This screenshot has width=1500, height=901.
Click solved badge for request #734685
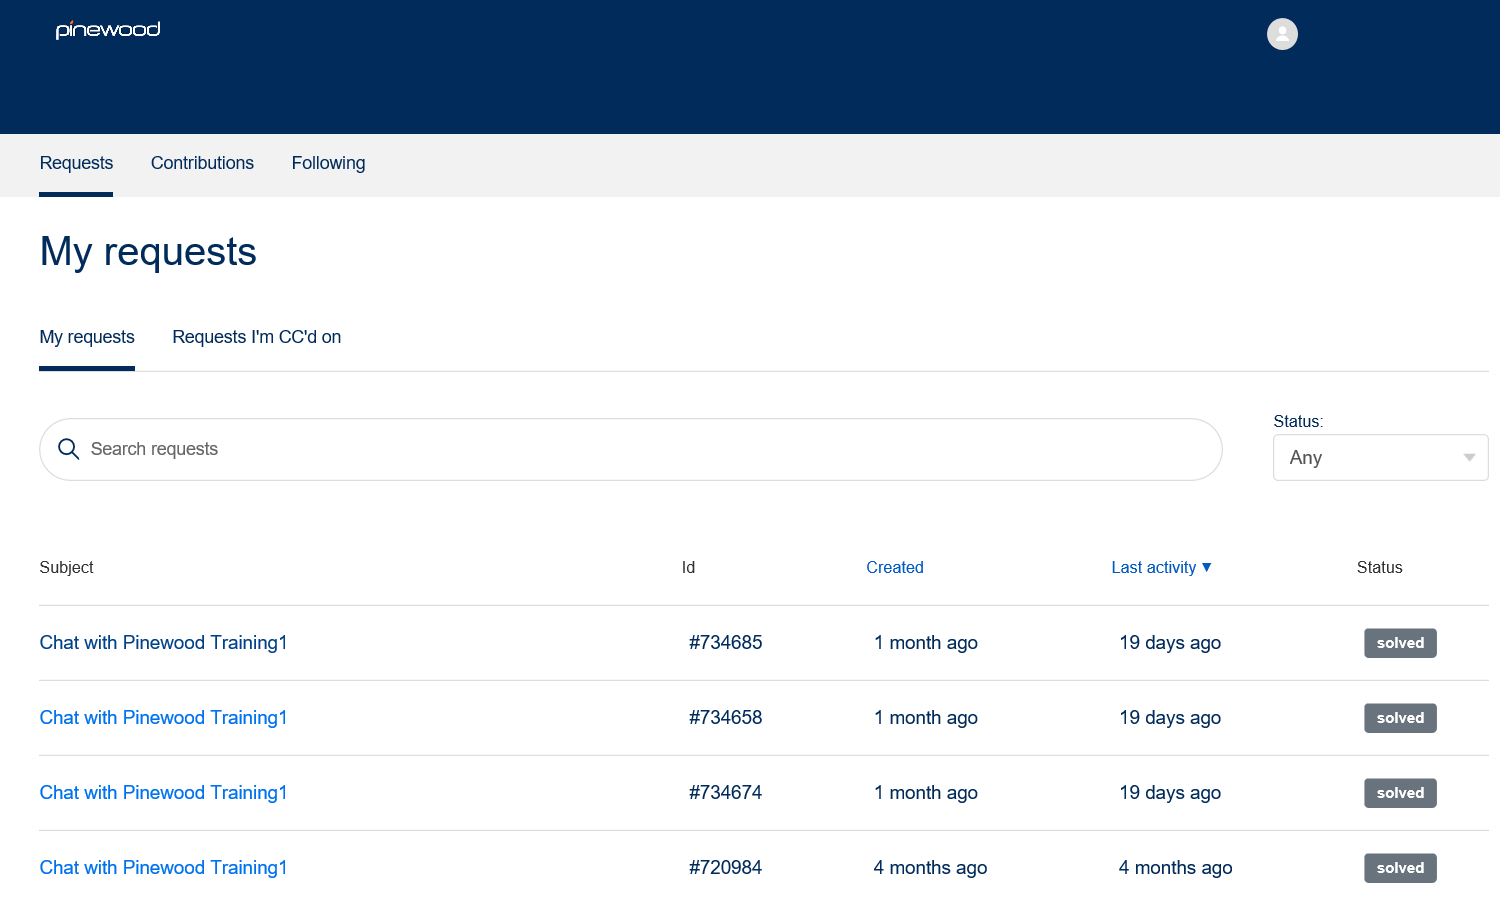(1400, 643)
